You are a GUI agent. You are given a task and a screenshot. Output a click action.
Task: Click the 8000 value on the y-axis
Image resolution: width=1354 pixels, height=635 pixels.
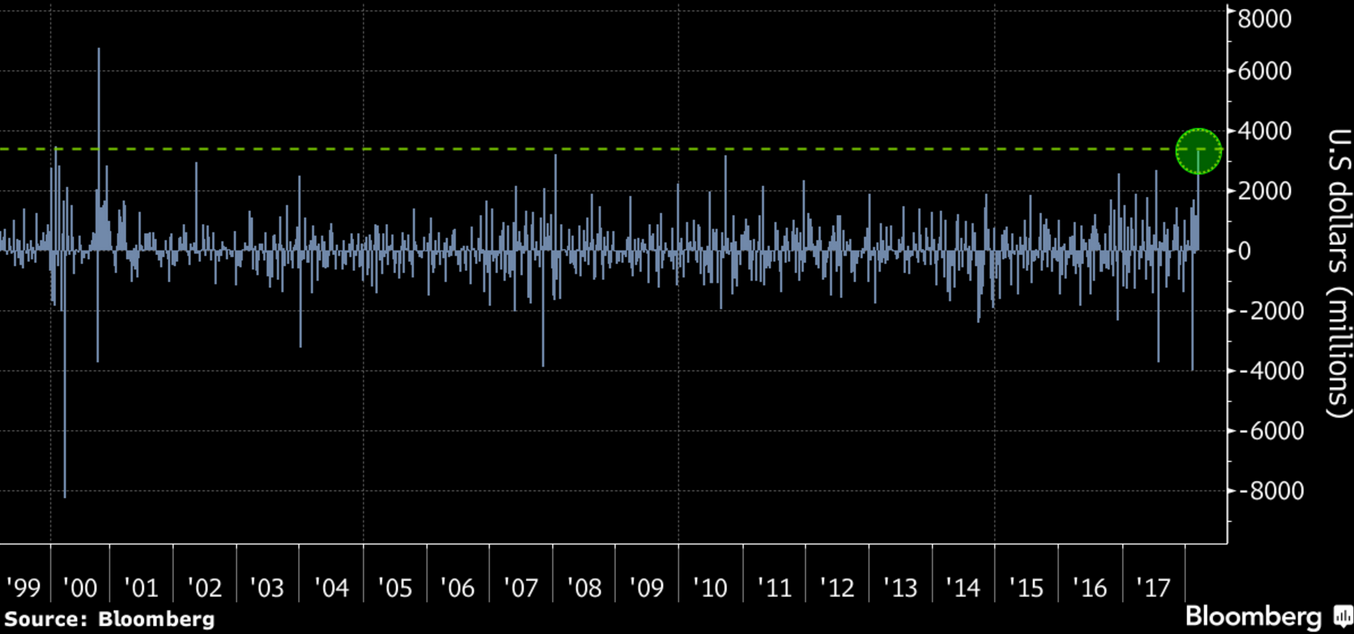click(1265, 19)
